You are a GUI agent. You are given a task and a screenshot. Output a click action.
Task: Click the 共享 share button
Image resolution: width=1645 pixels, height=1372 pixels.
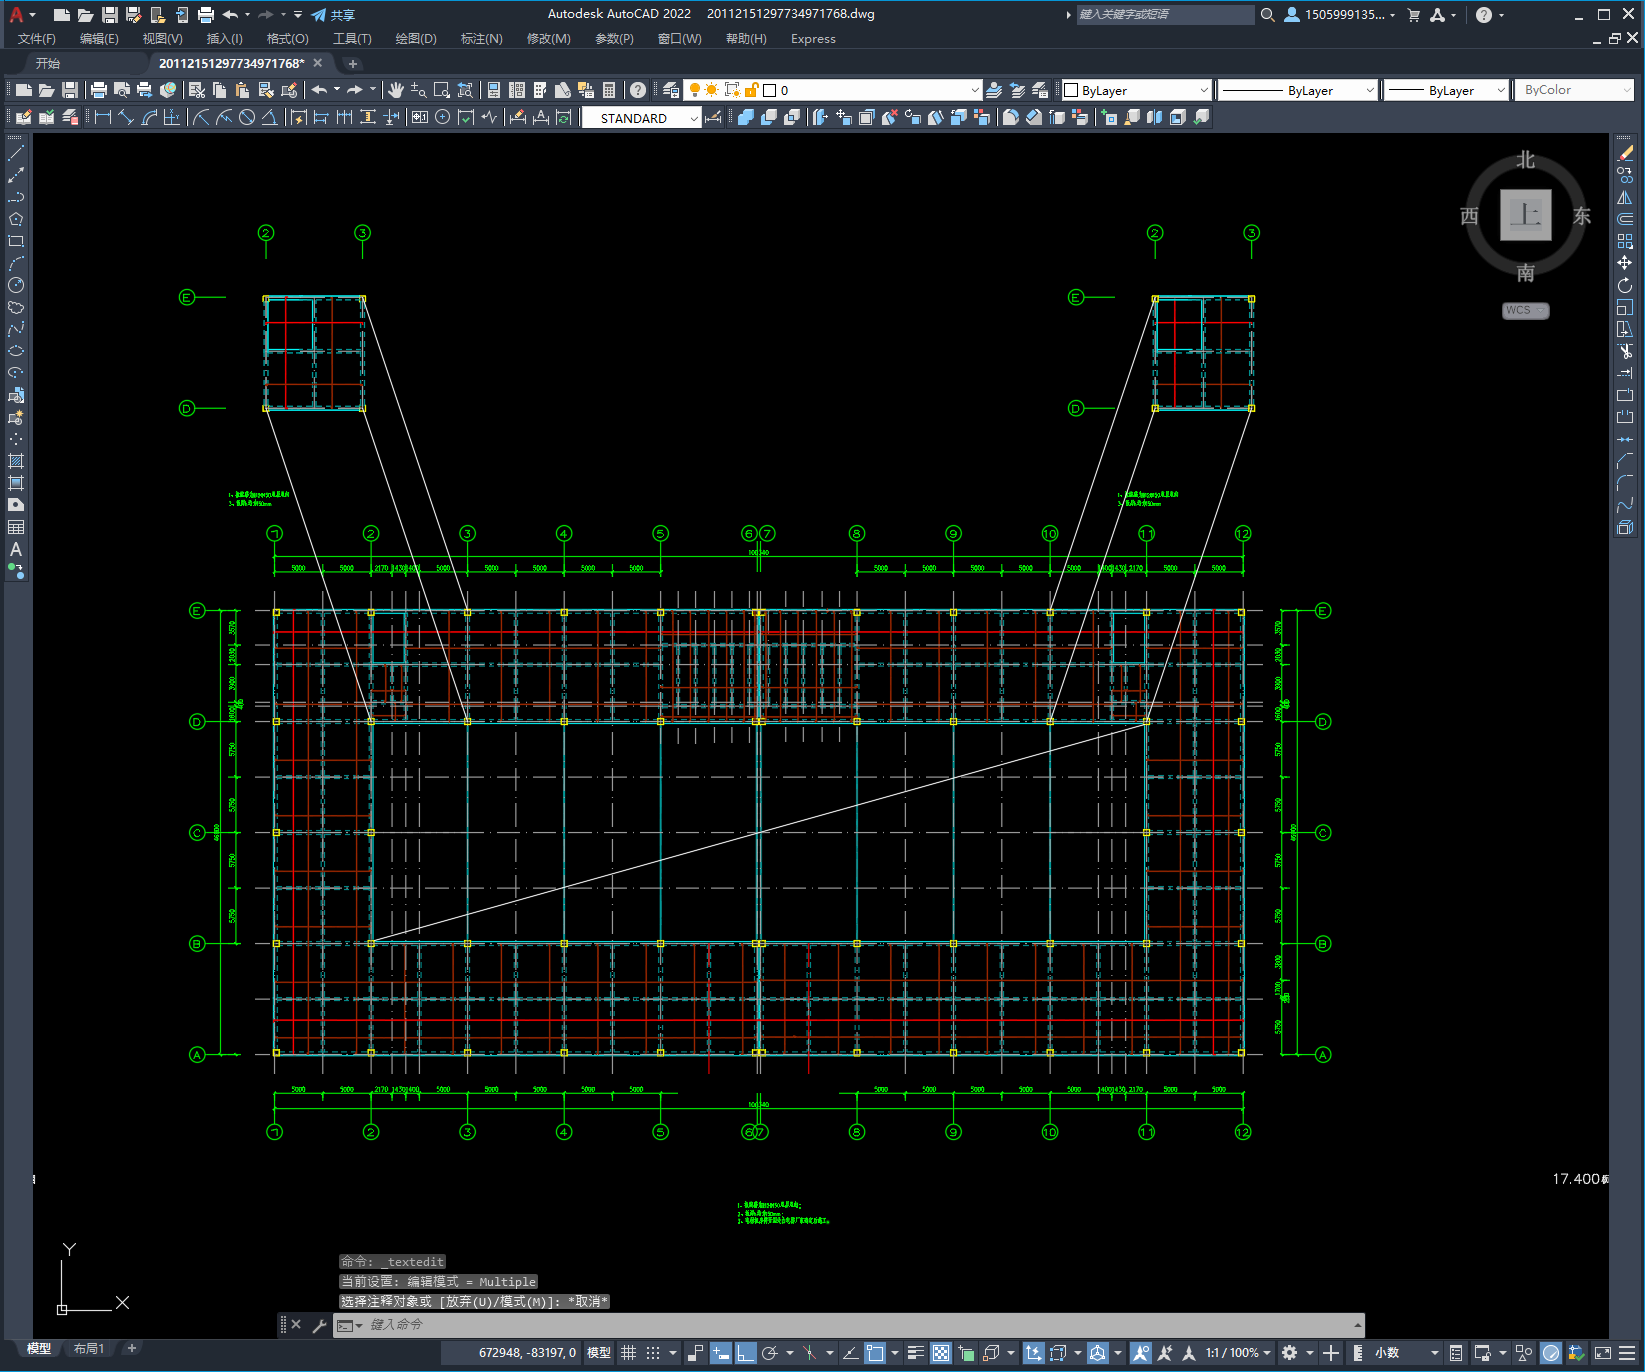coord(333,15)
